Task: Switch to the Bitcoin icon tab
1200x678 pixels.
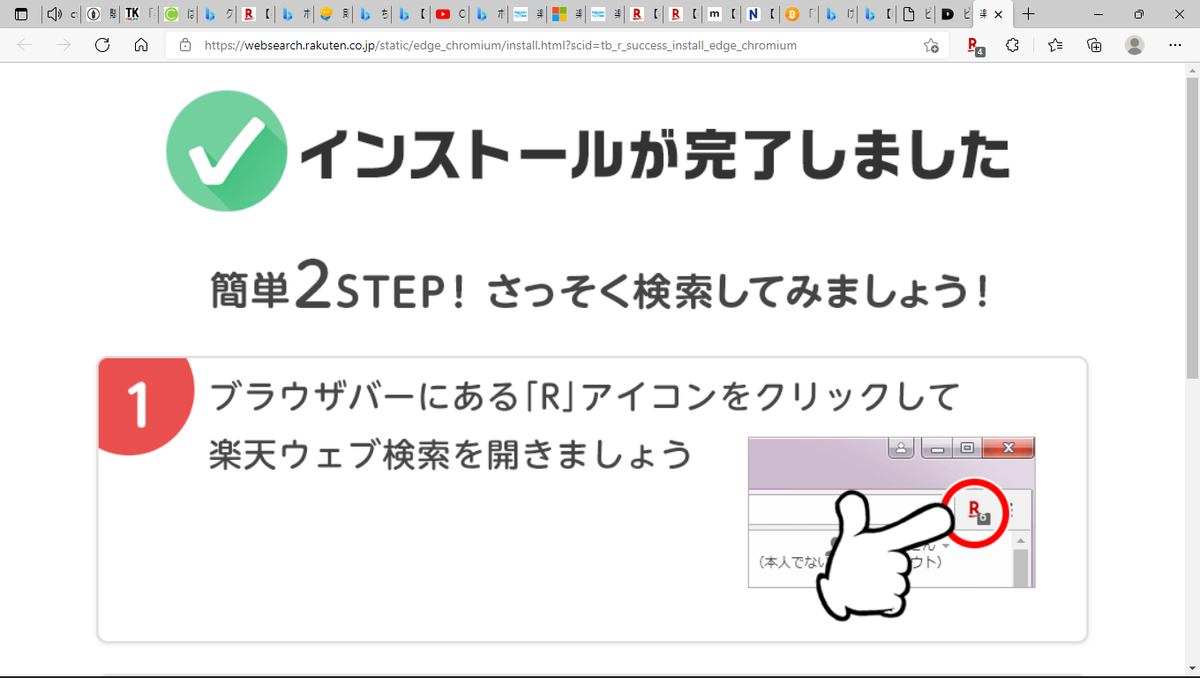Action: point(799,15)
